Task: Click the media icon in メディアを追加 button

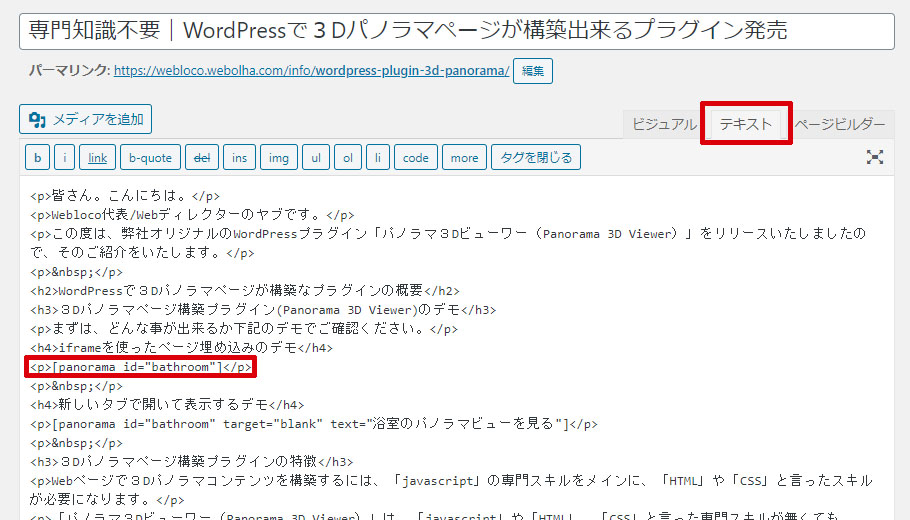Action: point(37,120)
